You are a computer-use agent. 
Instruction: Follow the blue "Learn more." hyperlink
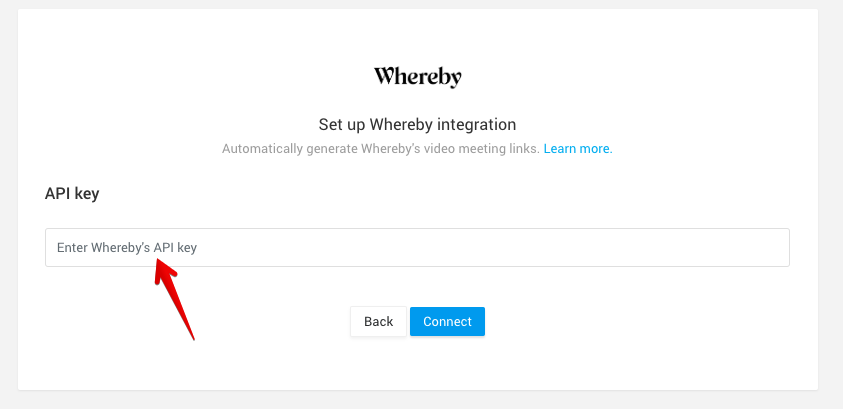(578, 149)
